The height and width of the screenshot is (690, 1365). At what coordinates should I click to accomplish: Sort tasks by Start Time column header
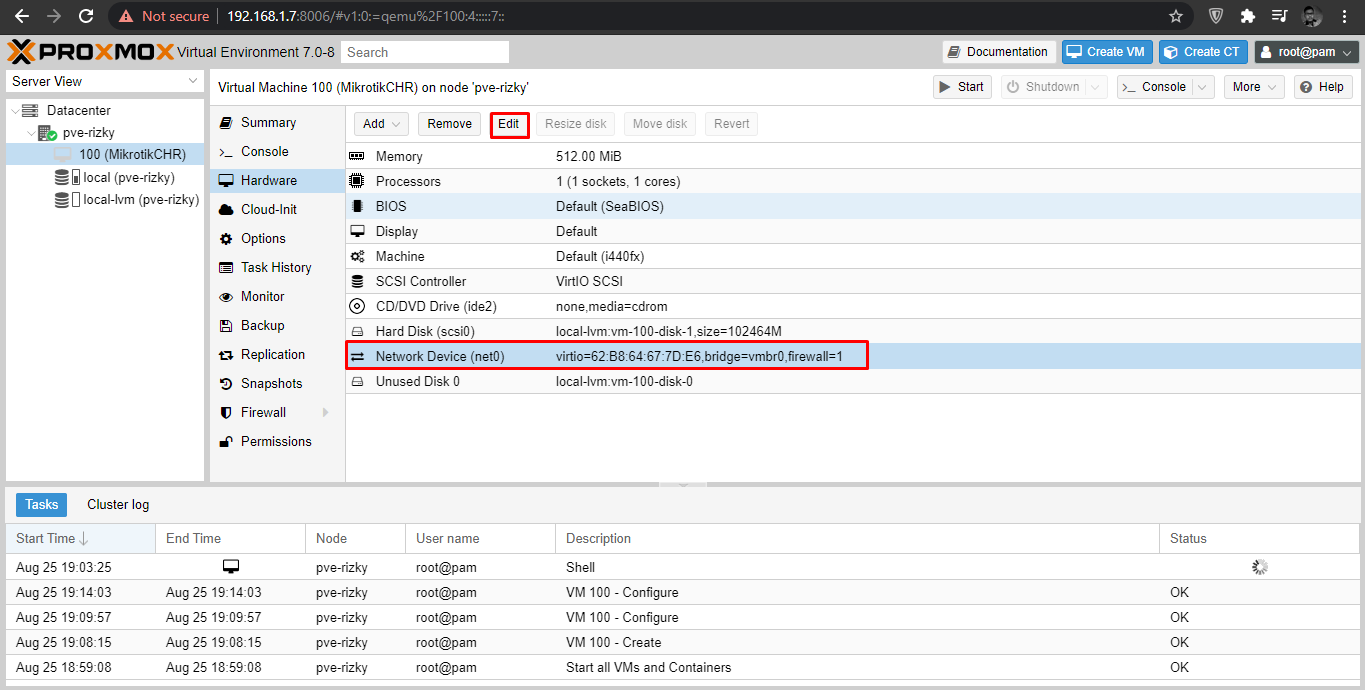point(80,538)
